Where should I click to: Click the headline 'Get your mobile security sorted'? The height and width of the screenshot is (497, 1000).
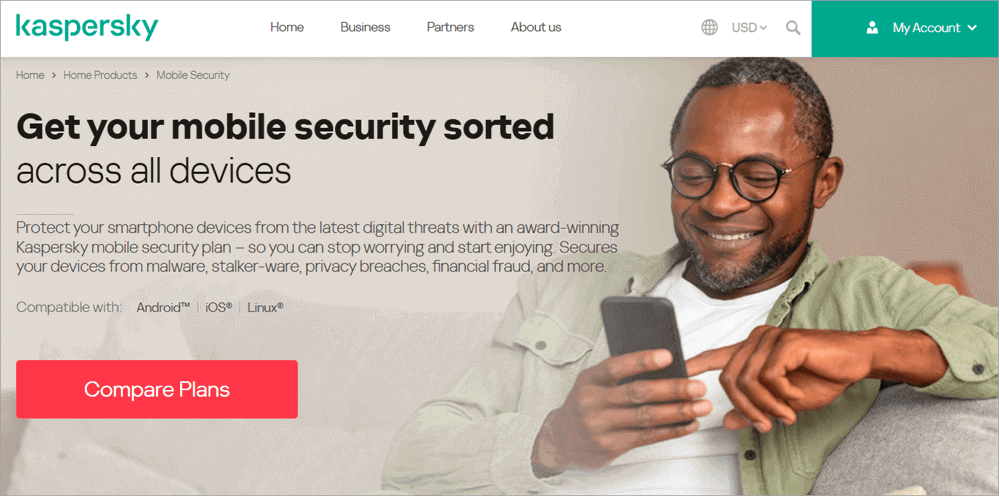coord(285,127)
